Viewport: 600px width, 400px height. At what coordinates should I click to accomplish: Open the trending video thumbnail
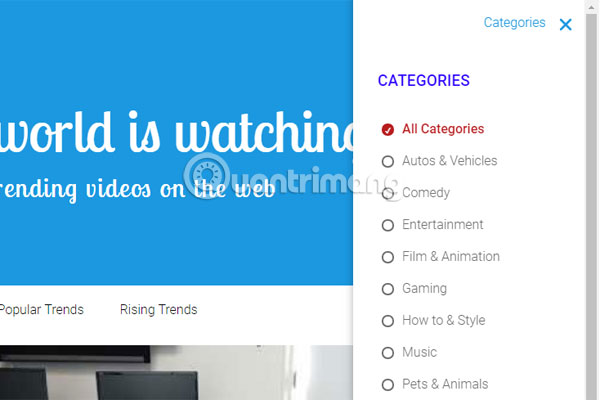pyautogui.click(x=176, y=372)
